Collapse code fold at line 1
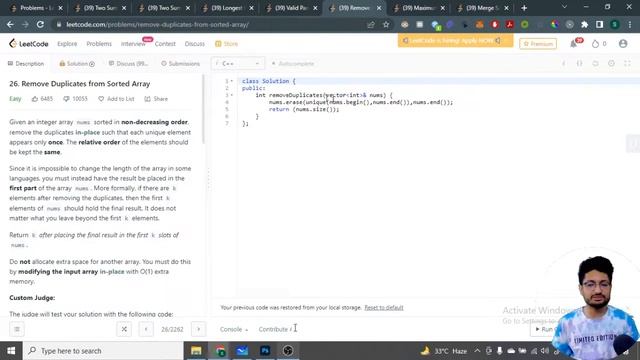 tap(232, 81)
